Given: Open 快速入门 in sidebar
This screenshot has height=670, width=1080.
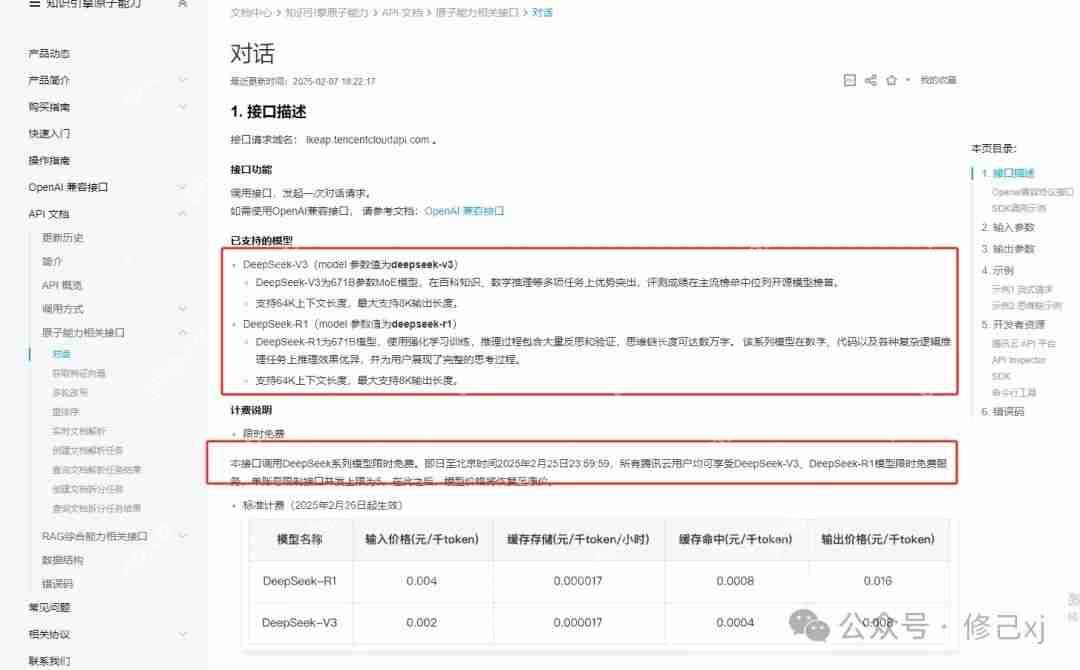Looking at the screenshot, I should click(x=49, y=134).
